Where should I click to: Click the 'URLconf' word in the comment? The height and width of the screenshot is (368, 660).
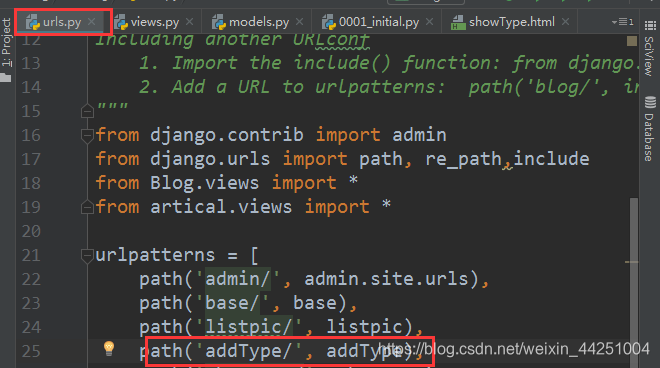331,40
